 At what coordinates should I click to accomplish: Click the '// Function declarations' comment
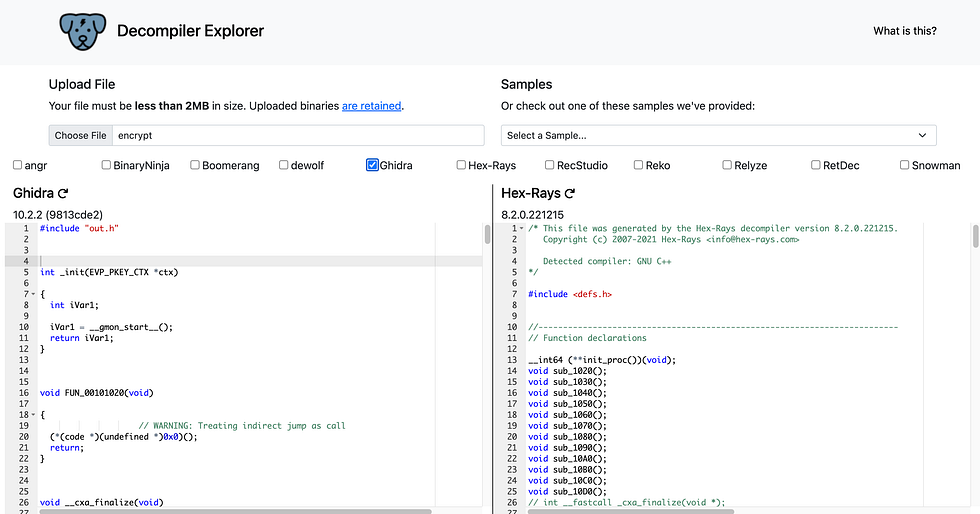click(588, 338)
